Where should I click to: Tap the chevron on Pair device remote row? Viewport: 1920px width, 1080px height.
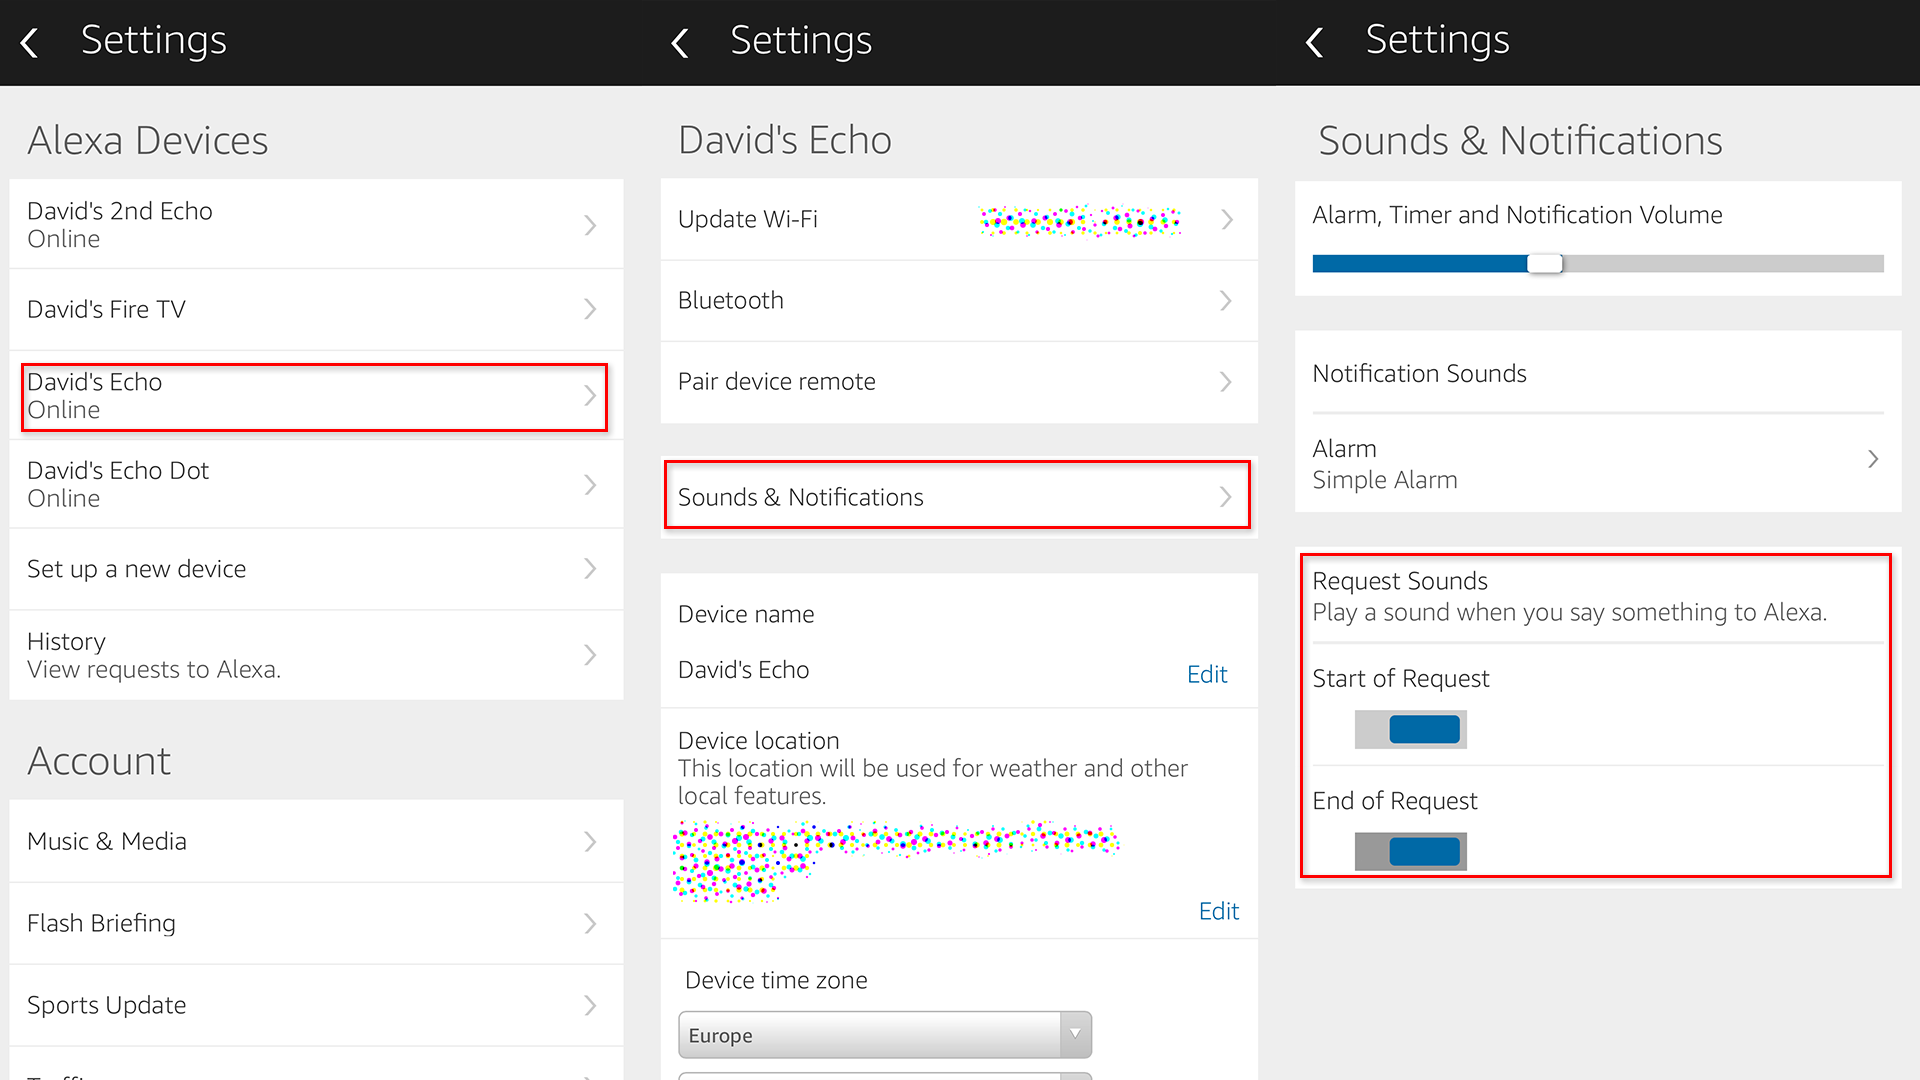(1226, 382)
